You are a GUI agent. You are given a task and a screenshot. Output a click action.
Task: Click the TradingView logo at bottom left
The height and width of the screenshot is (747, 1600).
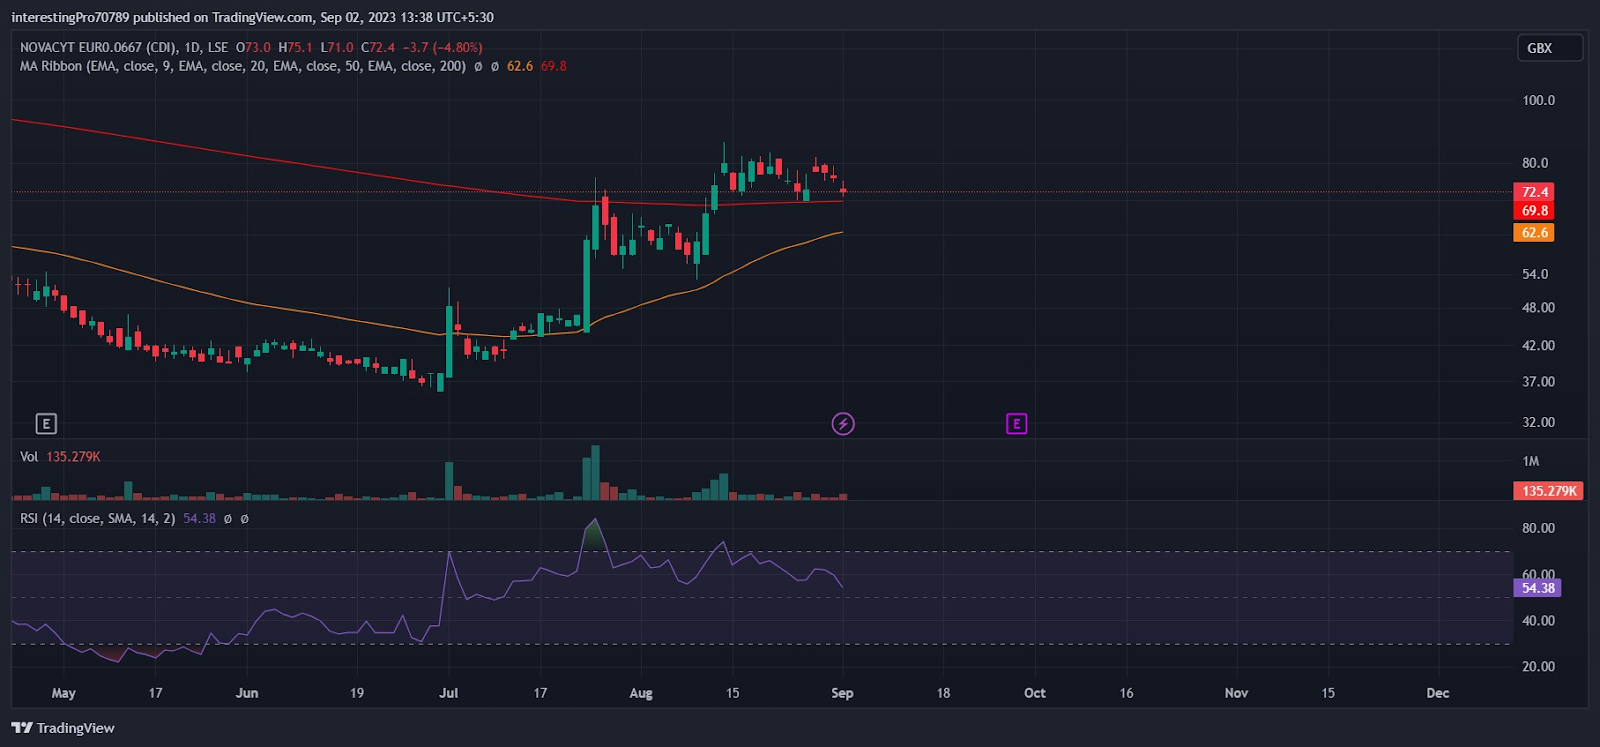pos(63,728)
